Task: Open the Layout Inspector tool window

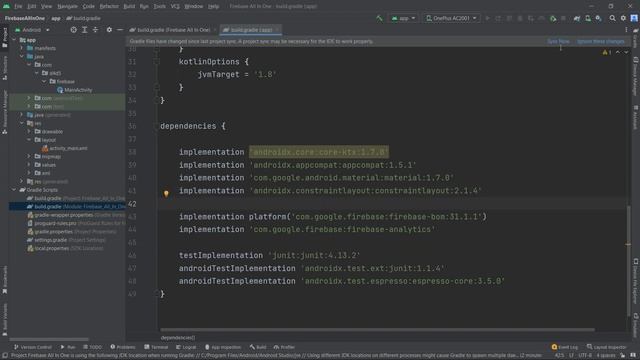Action: pyautogui.click(x=606, y=347)
